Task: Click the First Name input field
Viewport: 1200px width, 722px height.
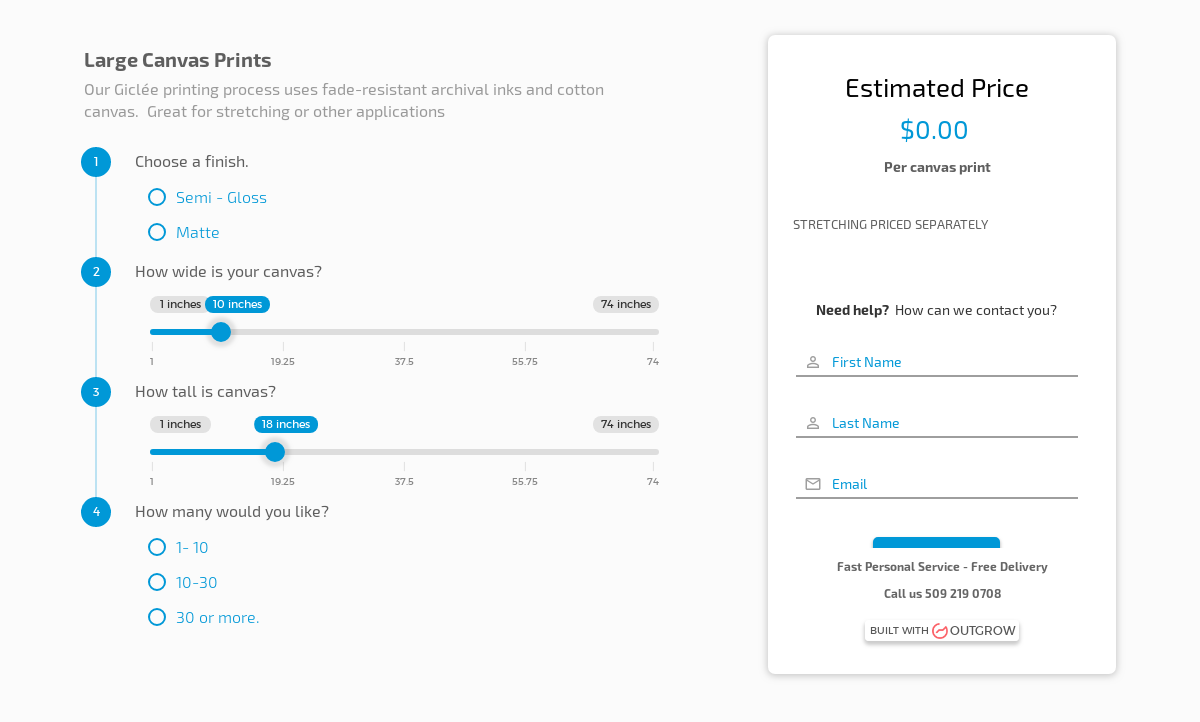Action: [x=937, y=362]
